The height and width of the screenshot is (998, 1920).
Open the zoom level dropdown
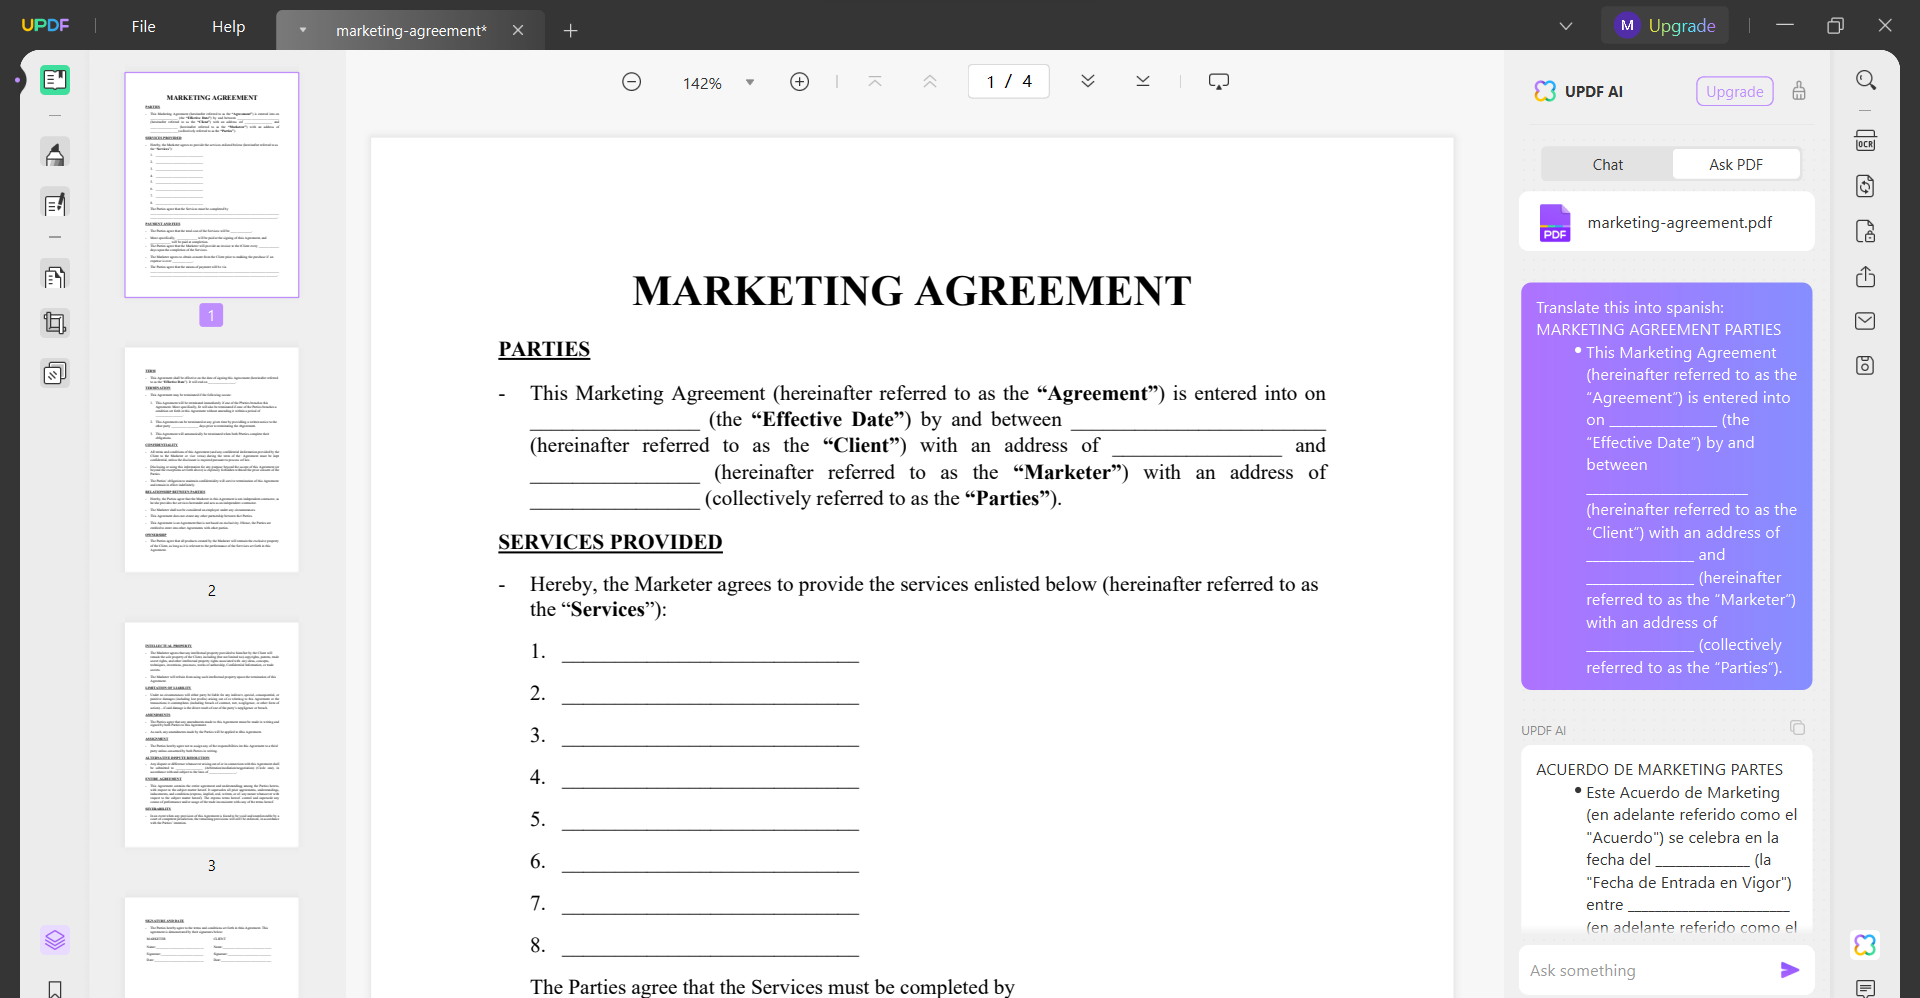750,82
